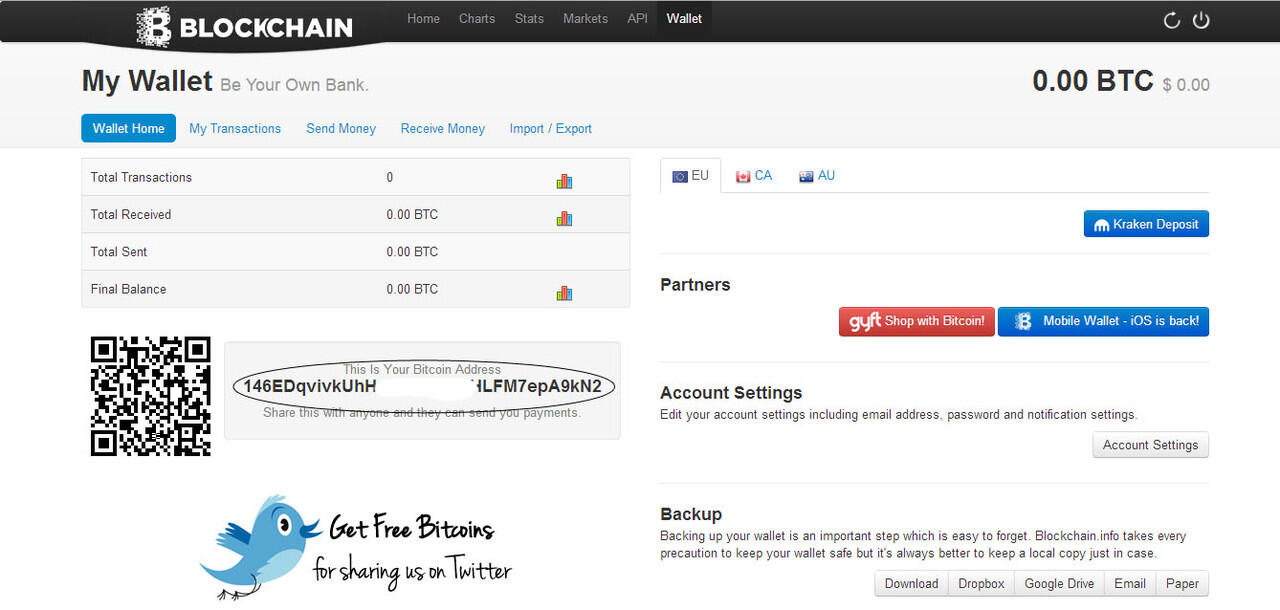
Task: Open chart icon for Total Transactions
Action: [x=564, y=181]
